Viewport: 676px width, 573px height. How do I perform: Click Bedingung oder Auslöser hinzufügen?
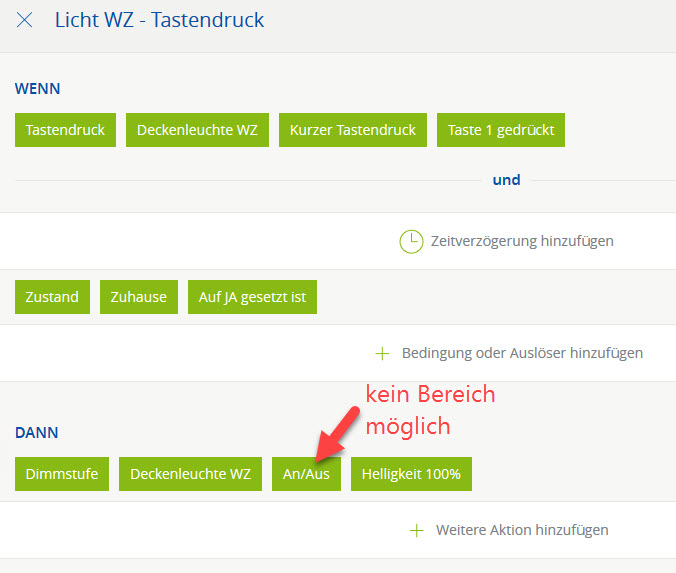[522, 353]
